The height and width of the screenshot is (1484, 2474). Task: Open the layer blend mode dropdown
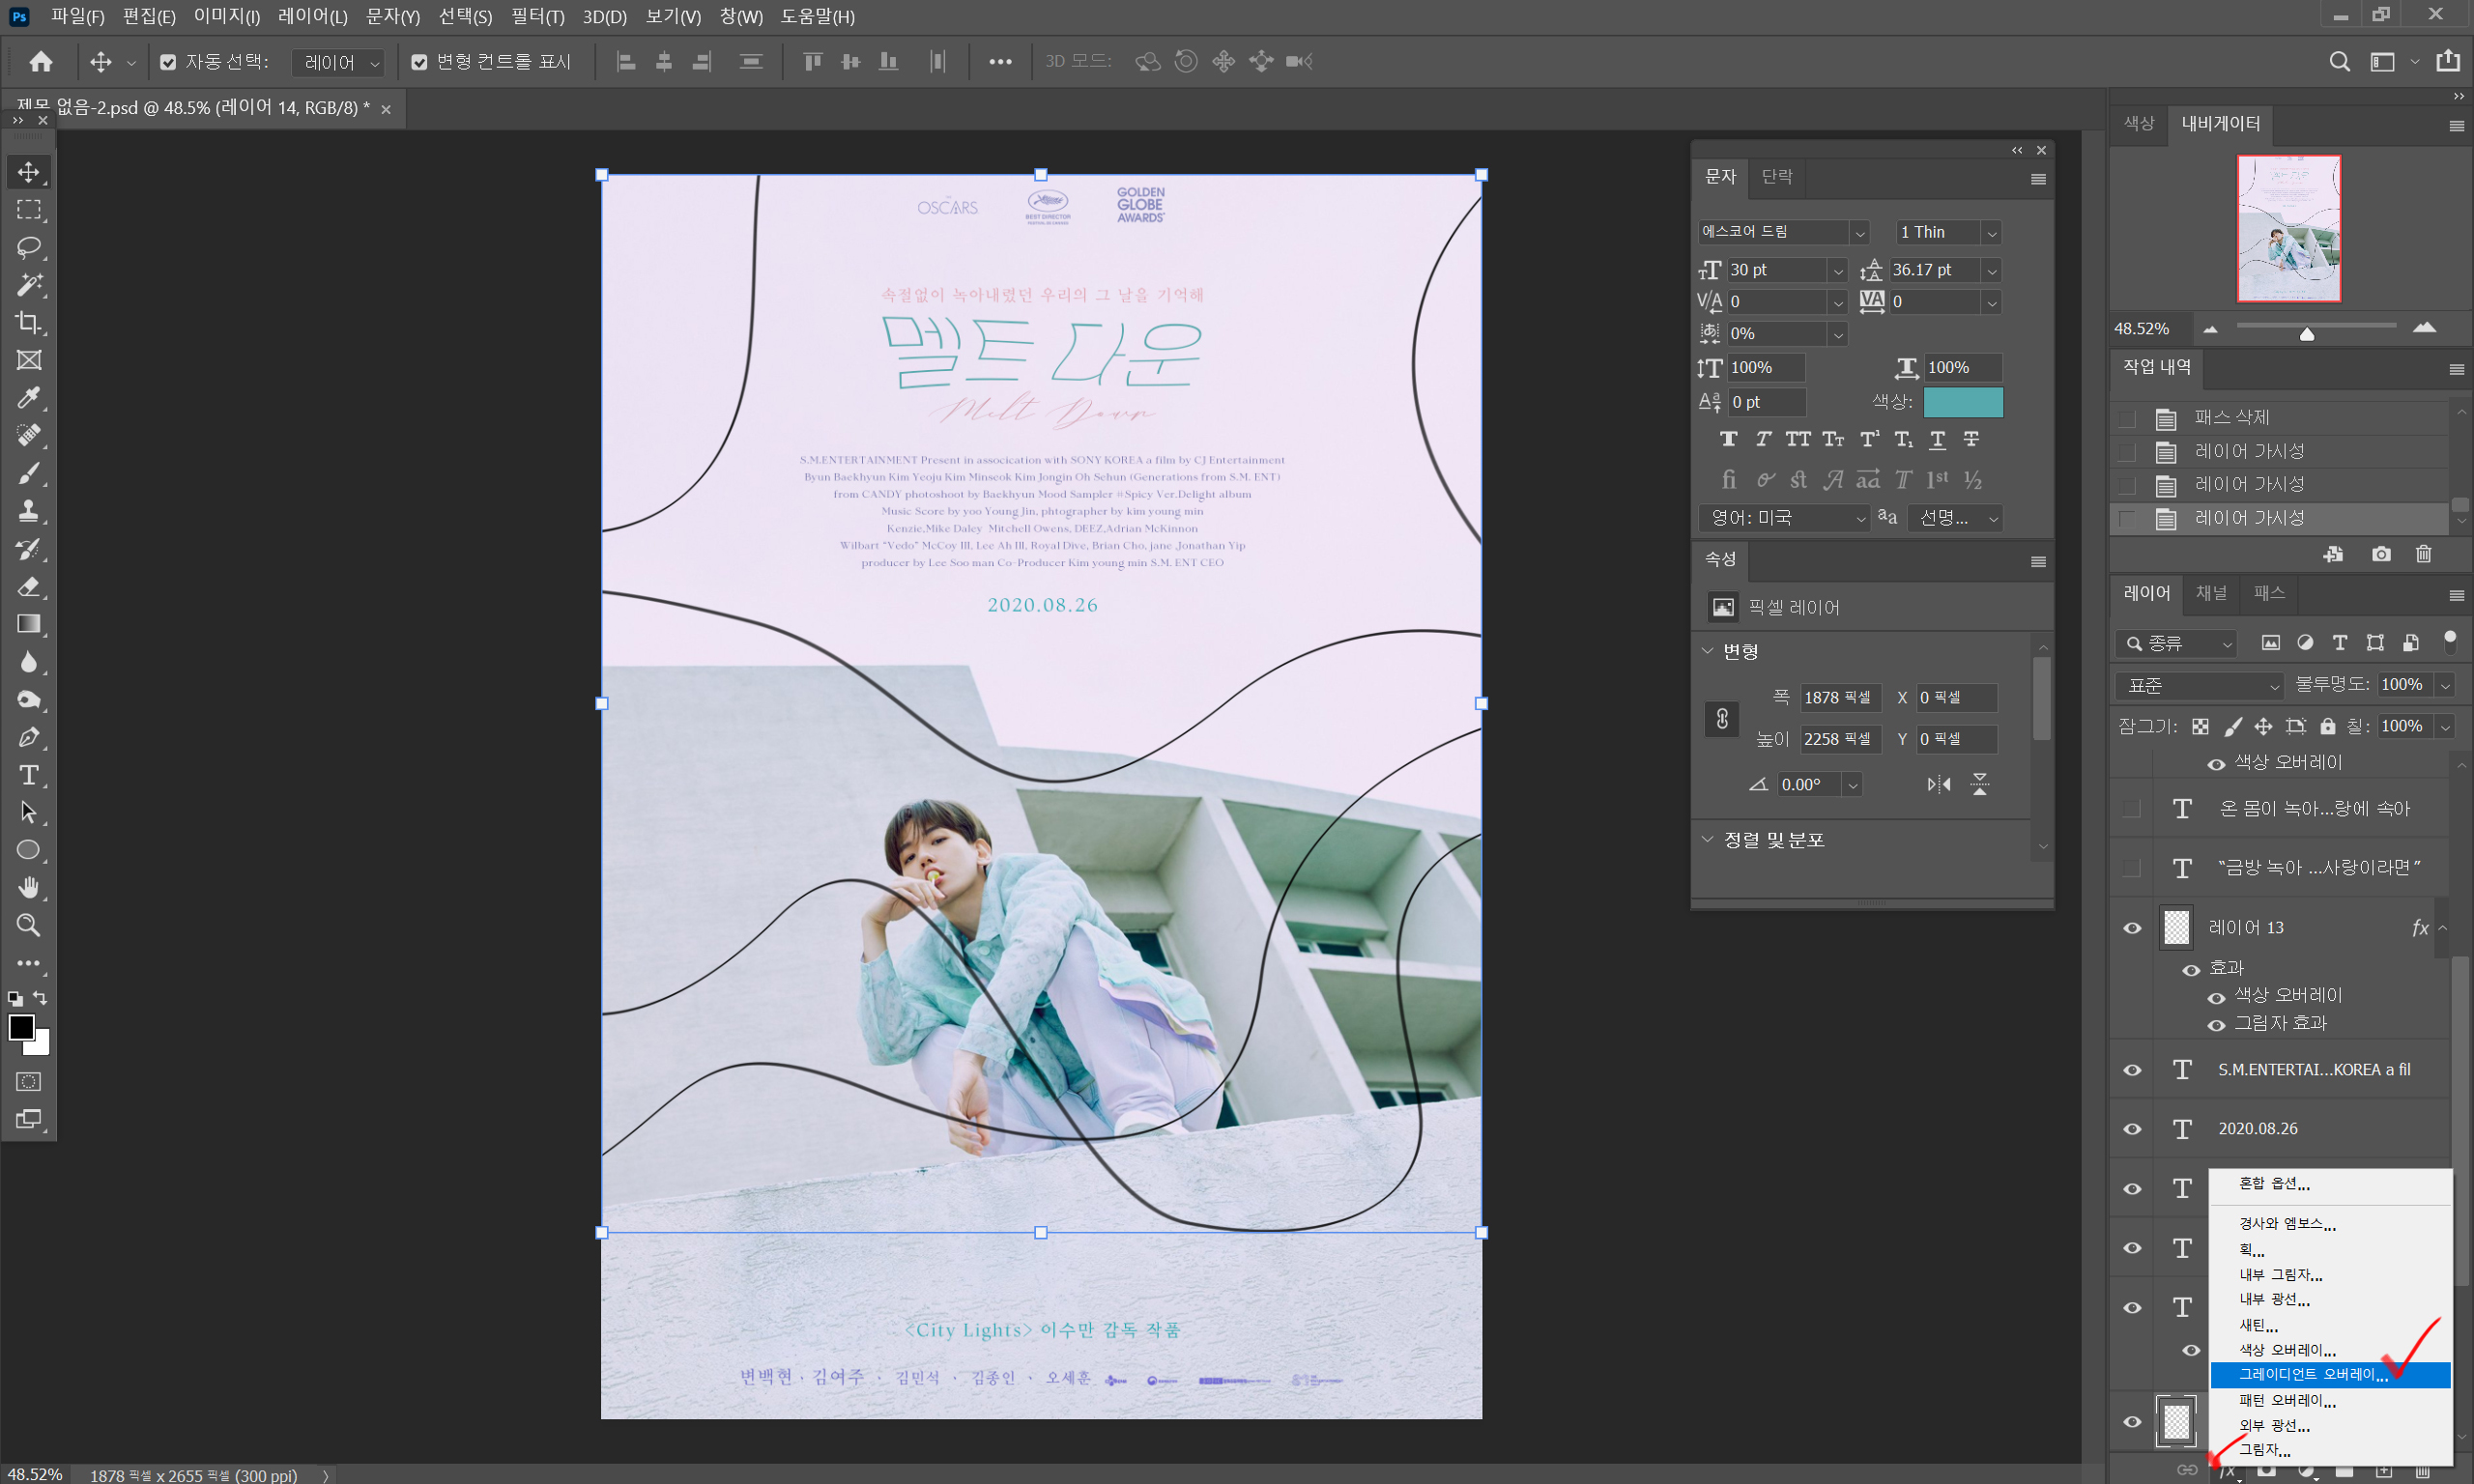point(2200,686)
